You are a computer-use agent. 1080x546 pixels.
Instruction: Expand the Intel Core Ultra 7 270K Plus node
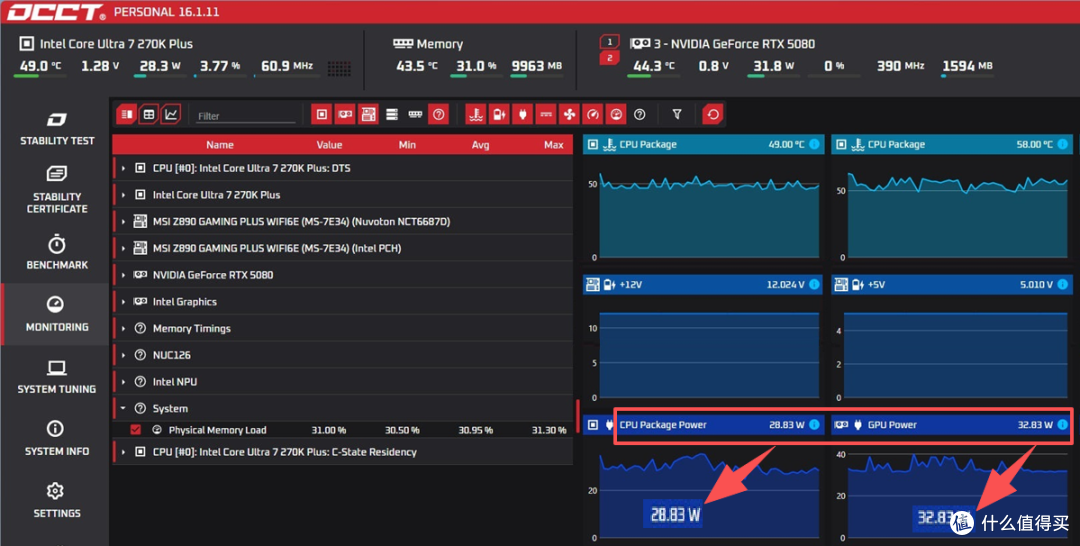click(123, 195)
